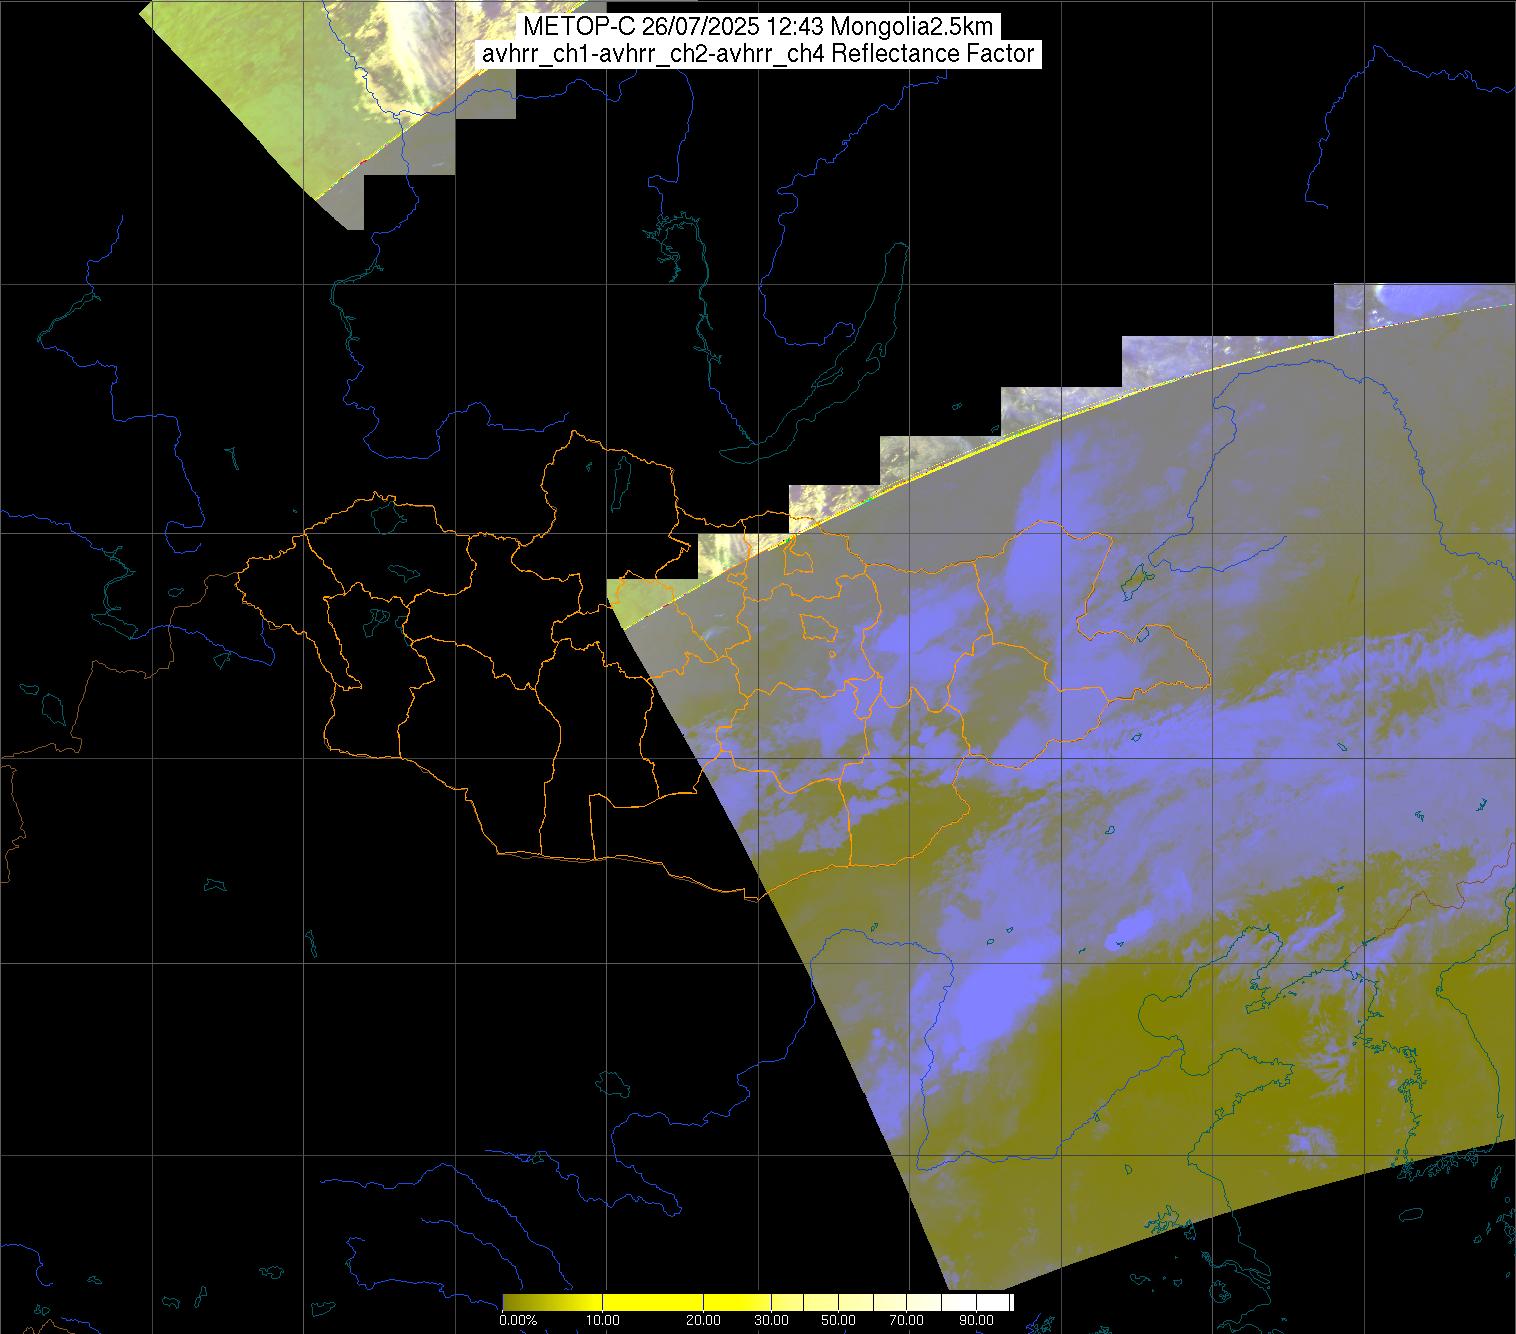Viewport: 1516px width, 1334px height.
Task: Select the 20.00 tick label on the colorbar
Action: (704, 1320)
